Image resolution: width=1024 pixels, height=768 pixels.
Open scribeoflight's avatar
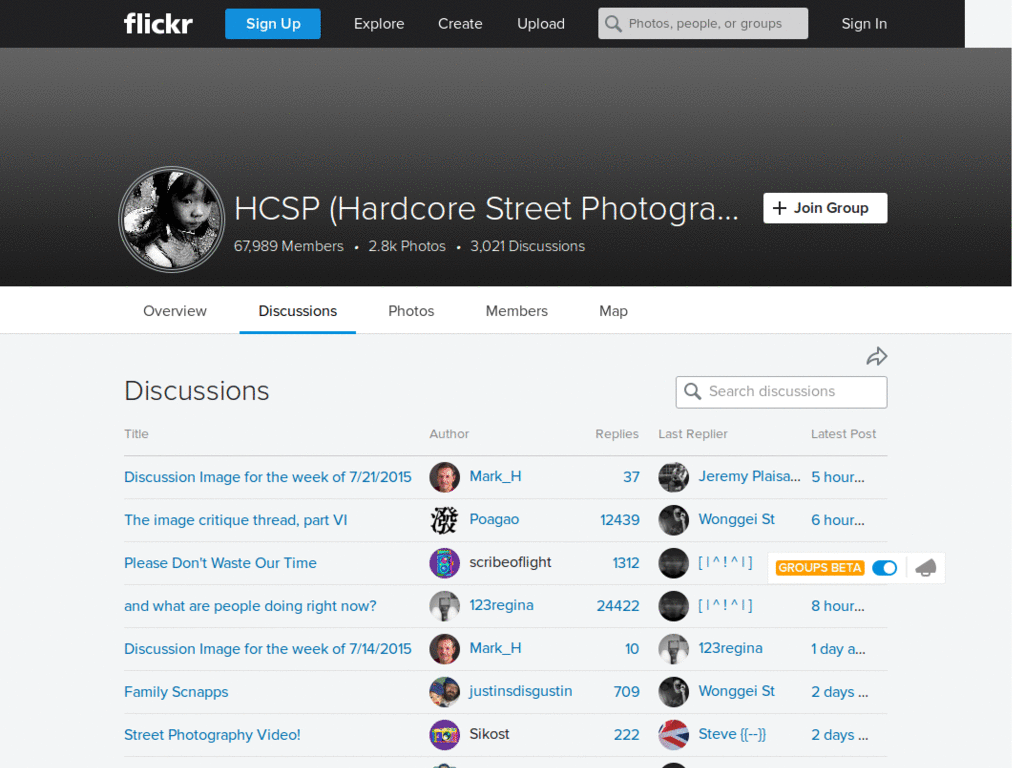[444, 563]
